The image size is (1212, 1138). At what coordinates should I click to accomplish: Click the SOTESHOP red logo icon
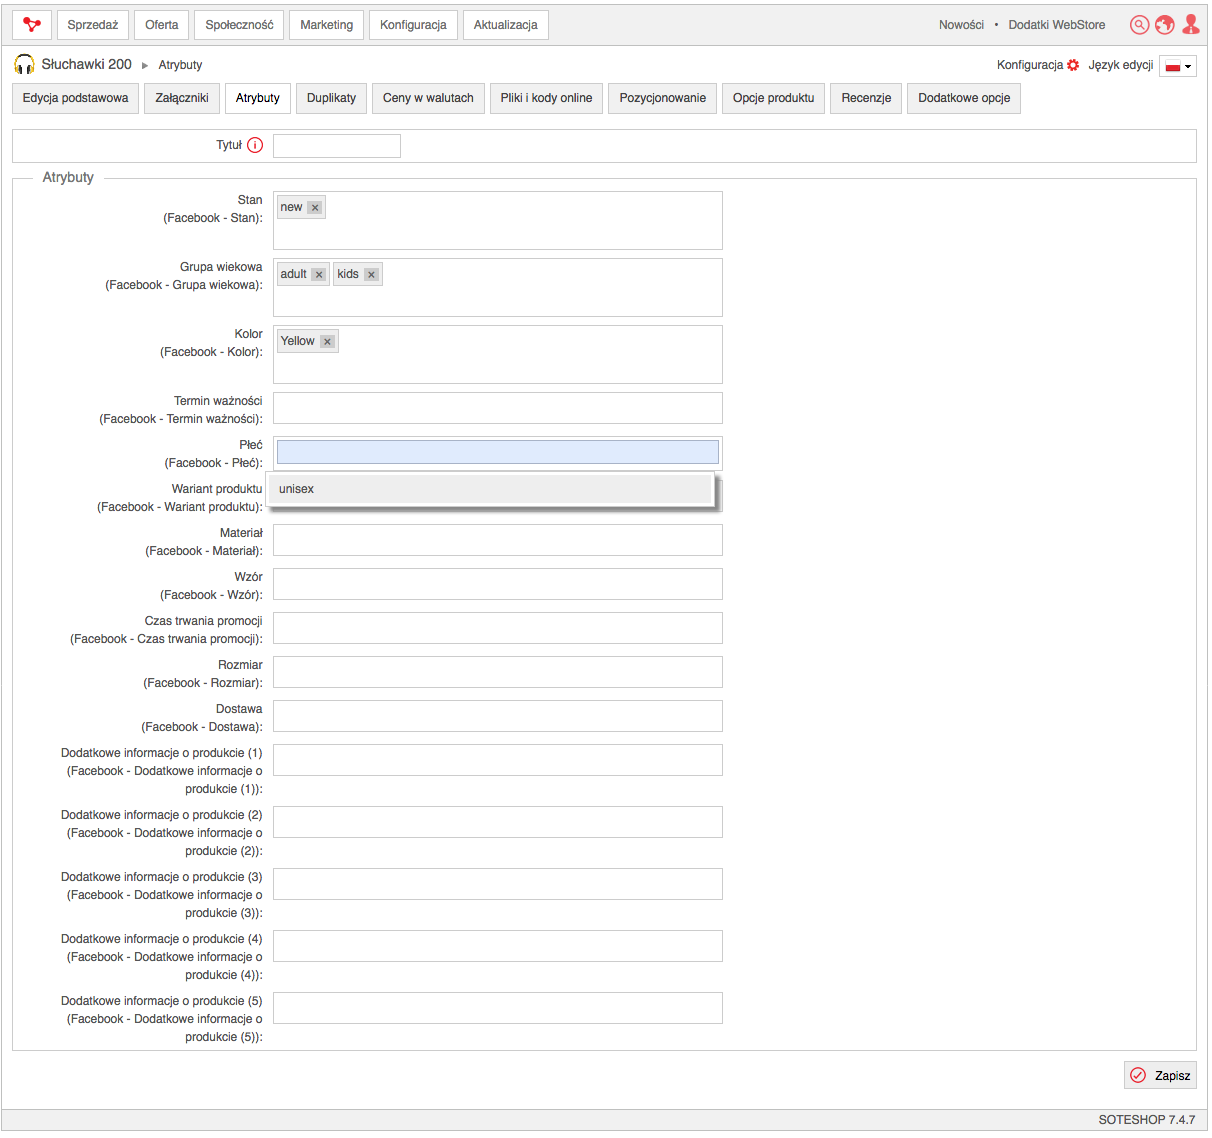(x=32, y=25)
